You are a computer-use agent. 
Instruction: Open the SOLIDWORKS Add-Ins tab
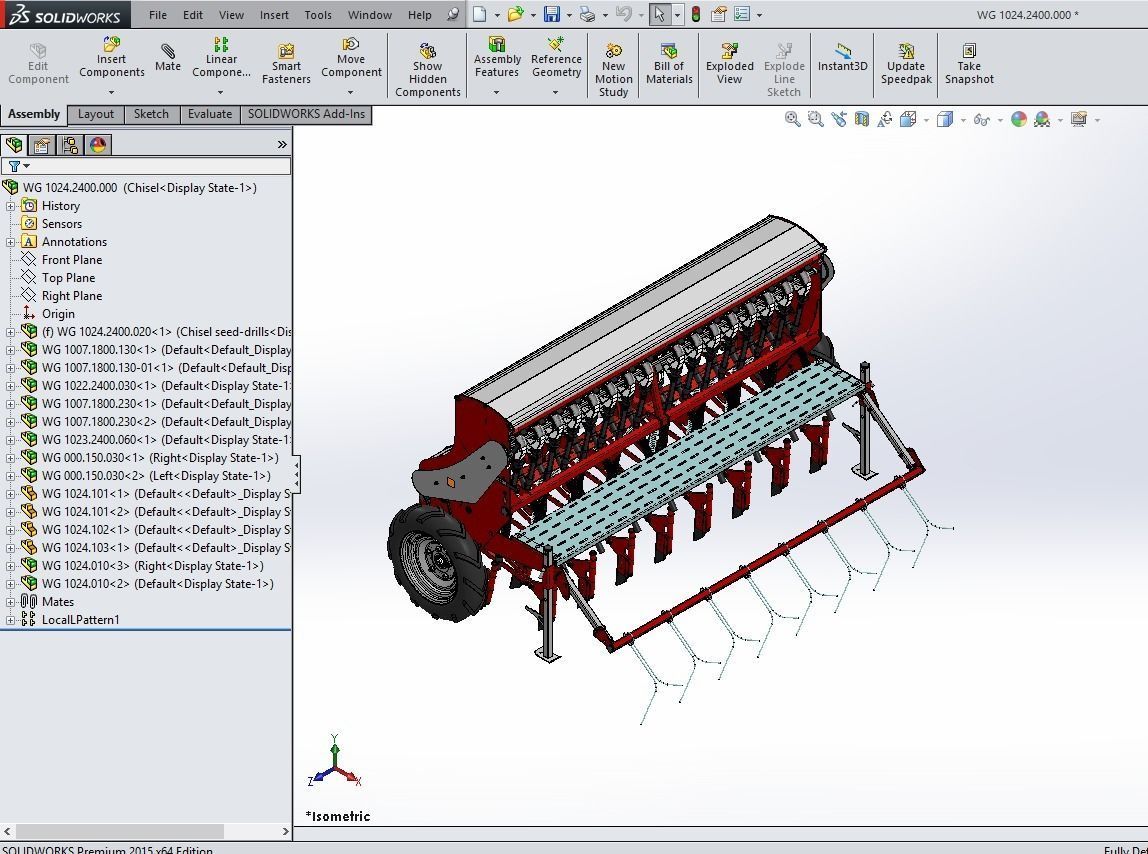[x=306, y=114]
